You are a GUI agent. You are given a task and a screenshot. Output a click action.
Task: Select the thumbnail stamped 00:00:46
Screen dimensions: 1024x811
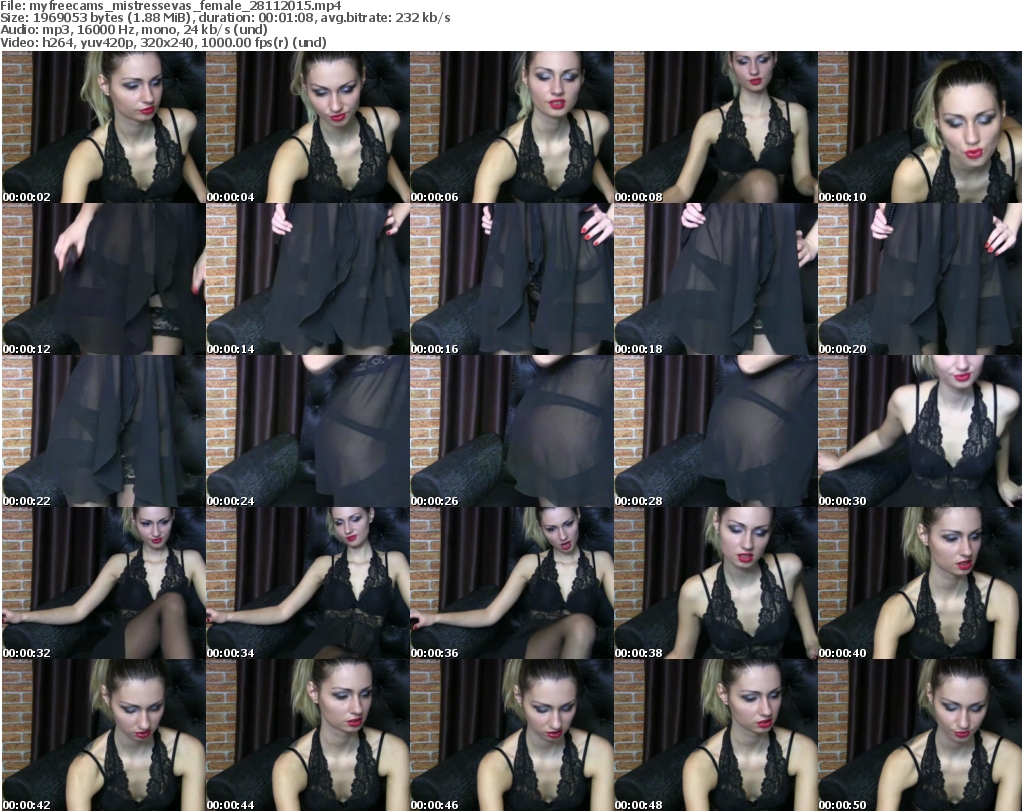[511, 735]
